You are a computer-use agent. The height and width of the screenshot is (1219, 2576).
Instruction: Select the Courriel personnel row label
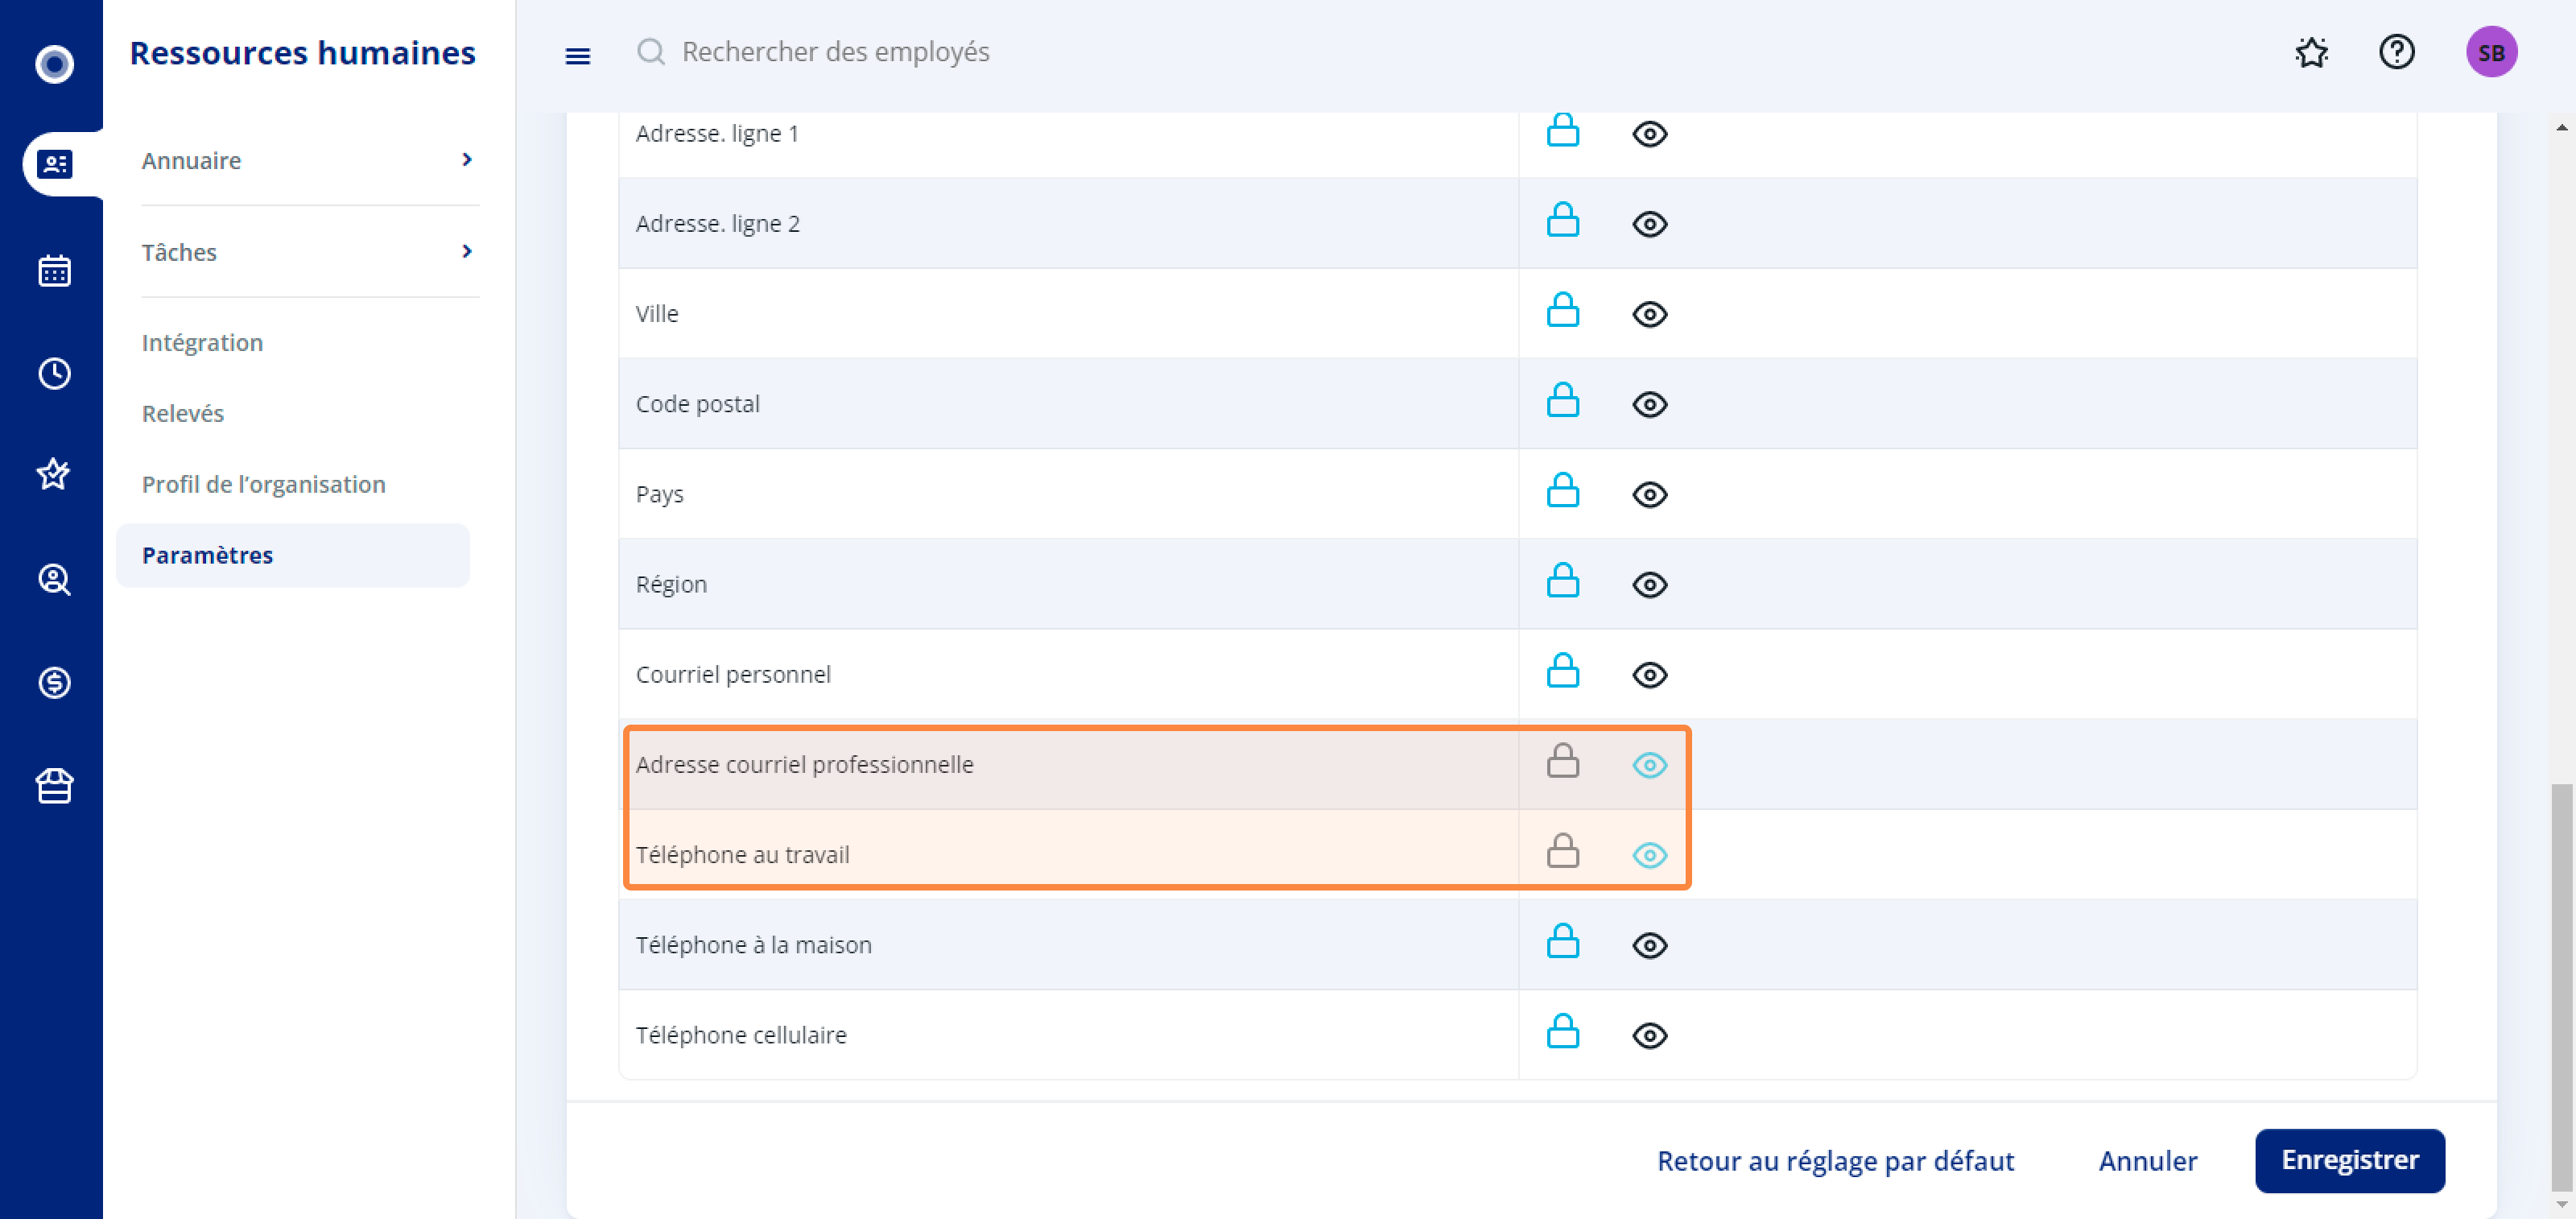pyautogui.click(x=733, y=675)
